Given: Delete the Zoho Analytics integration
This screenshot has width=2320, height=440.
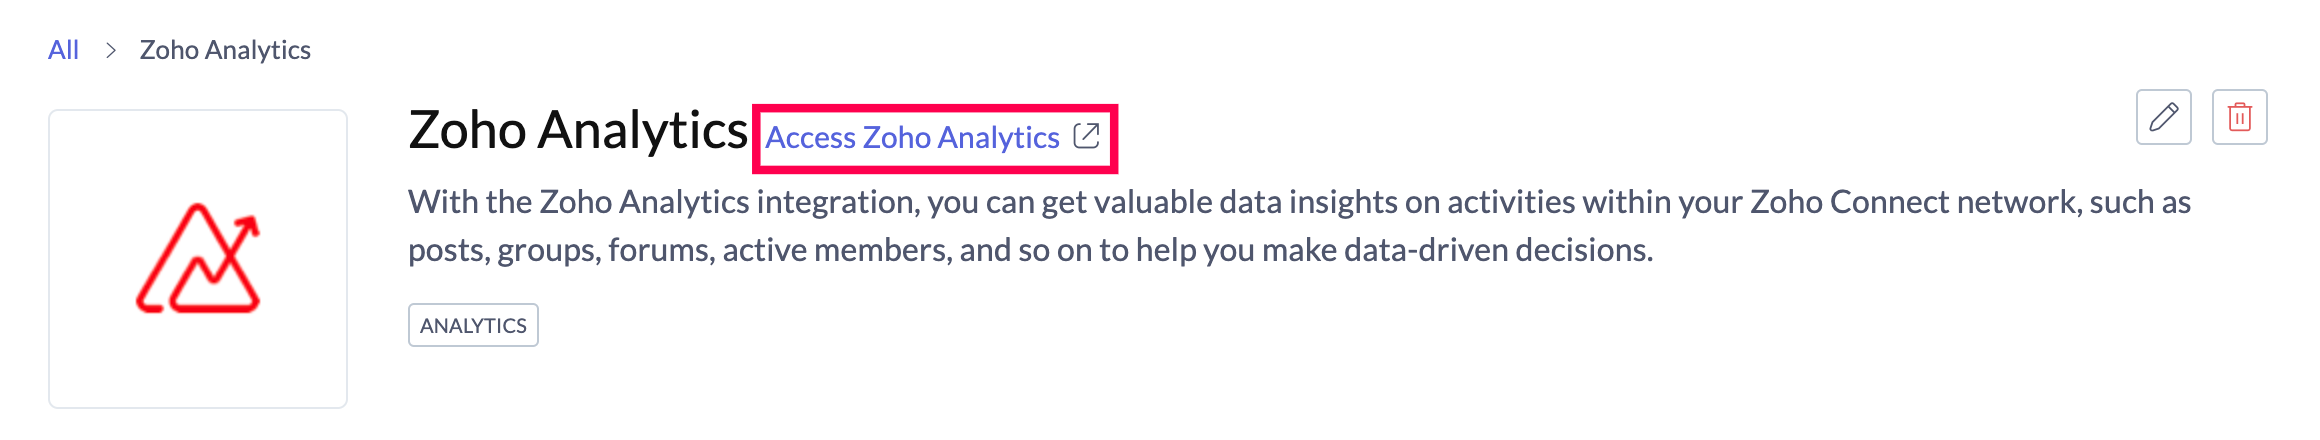Looking at the screenshot, I should [x=2239, y=117].
